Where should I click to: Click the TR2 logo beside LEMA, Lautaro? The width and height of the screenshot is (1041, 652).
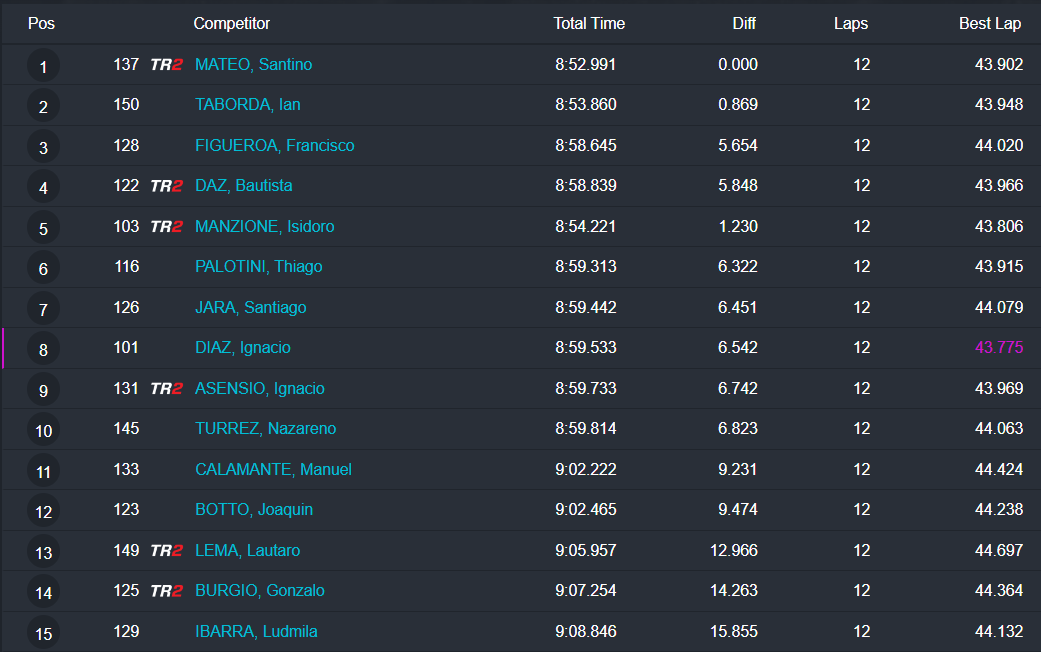tap(166, 551)
